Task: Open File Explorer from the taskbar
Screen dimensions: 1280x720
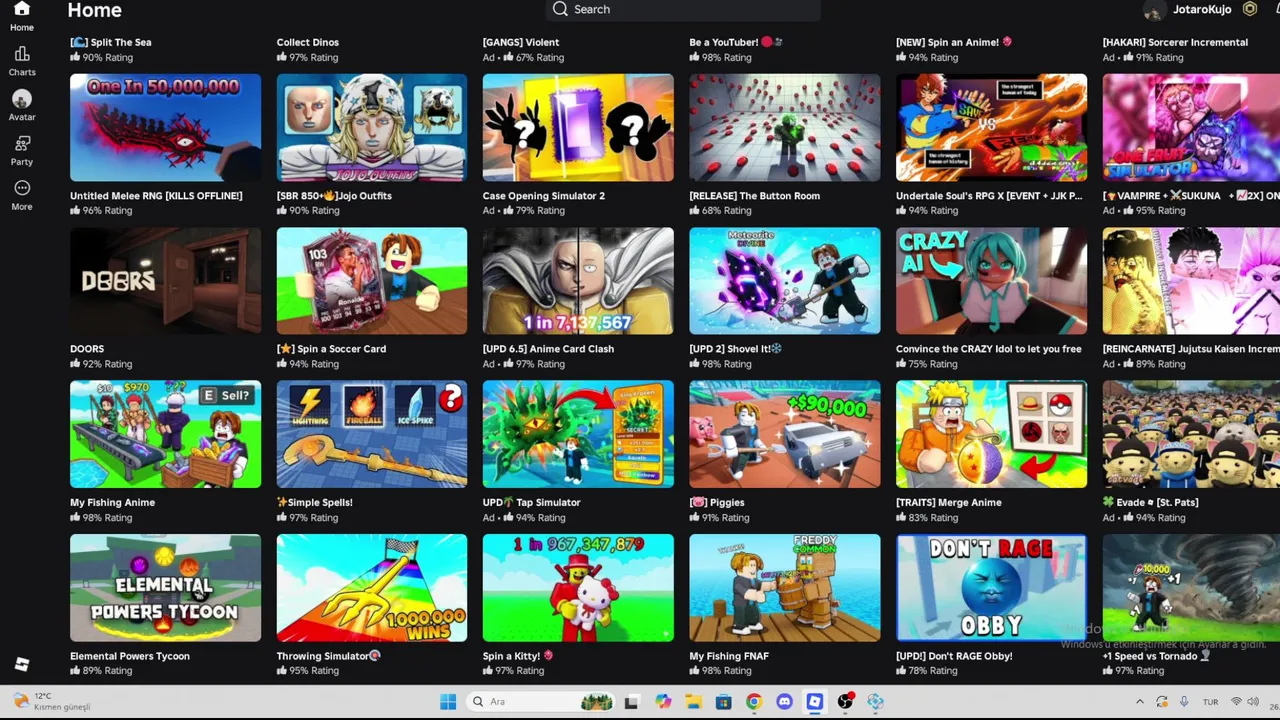Action: [x=693, y=702]
